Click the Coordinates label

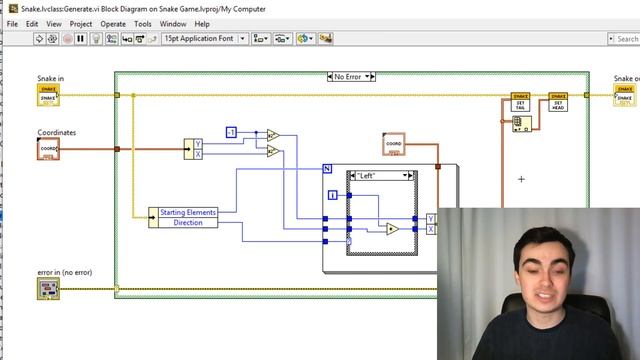[x=57, y=133]
